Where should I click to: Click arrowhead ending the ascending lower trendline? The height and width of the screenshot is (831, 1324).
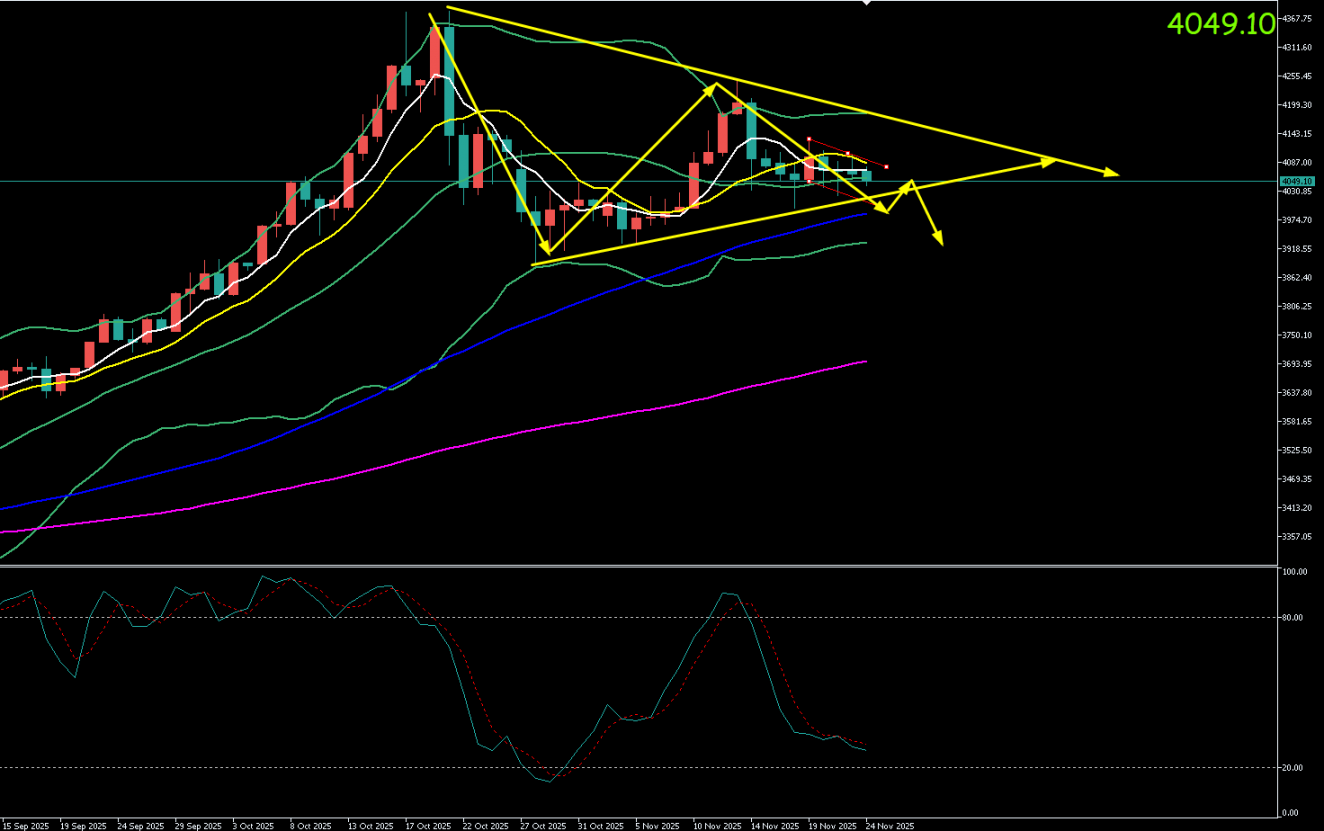tap(1050, 160)
